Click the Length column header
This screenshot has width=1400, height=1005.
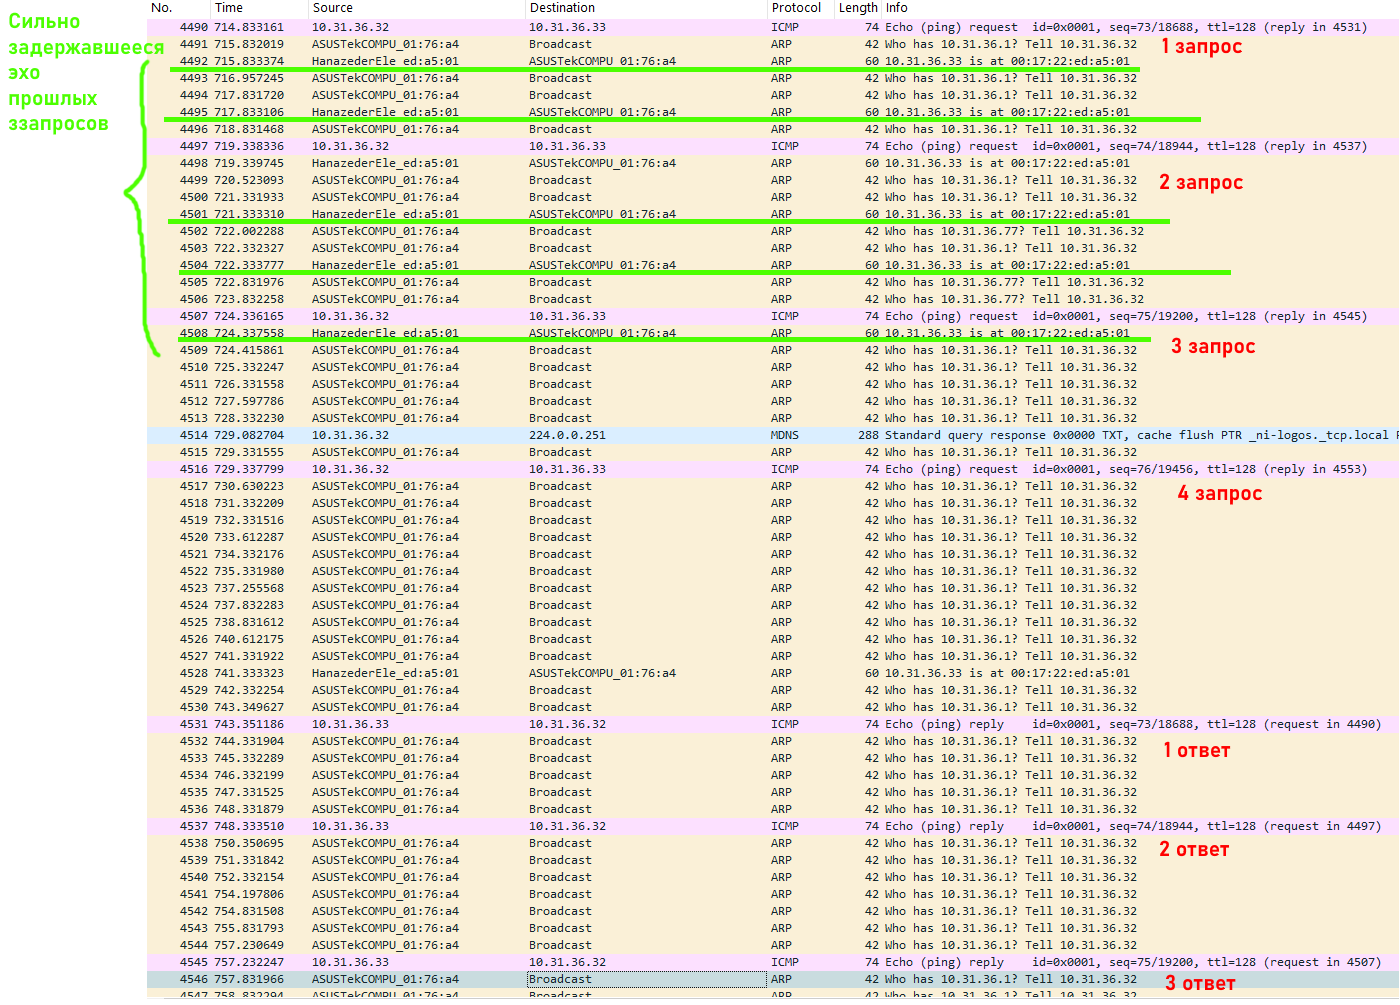coord(857,8)
